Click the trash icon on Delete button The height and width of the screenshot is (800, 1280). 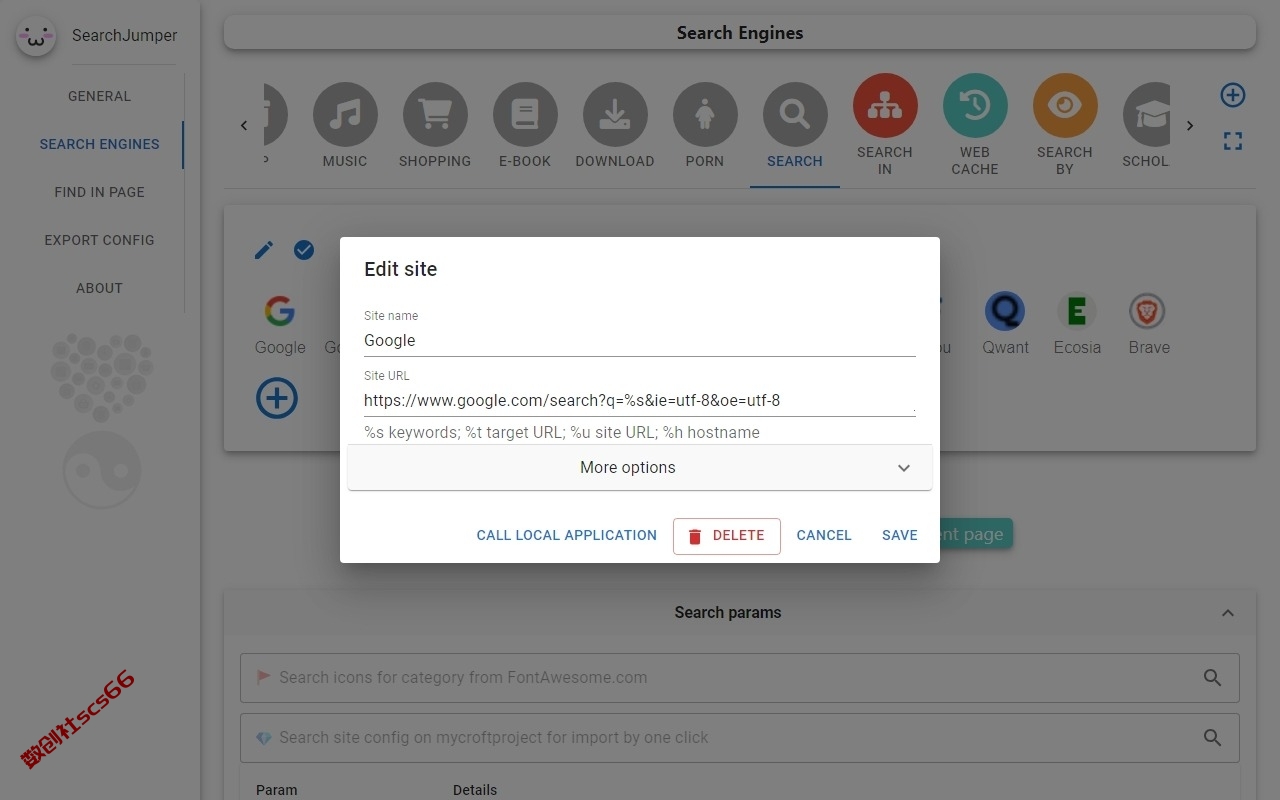tap(695, 536)
